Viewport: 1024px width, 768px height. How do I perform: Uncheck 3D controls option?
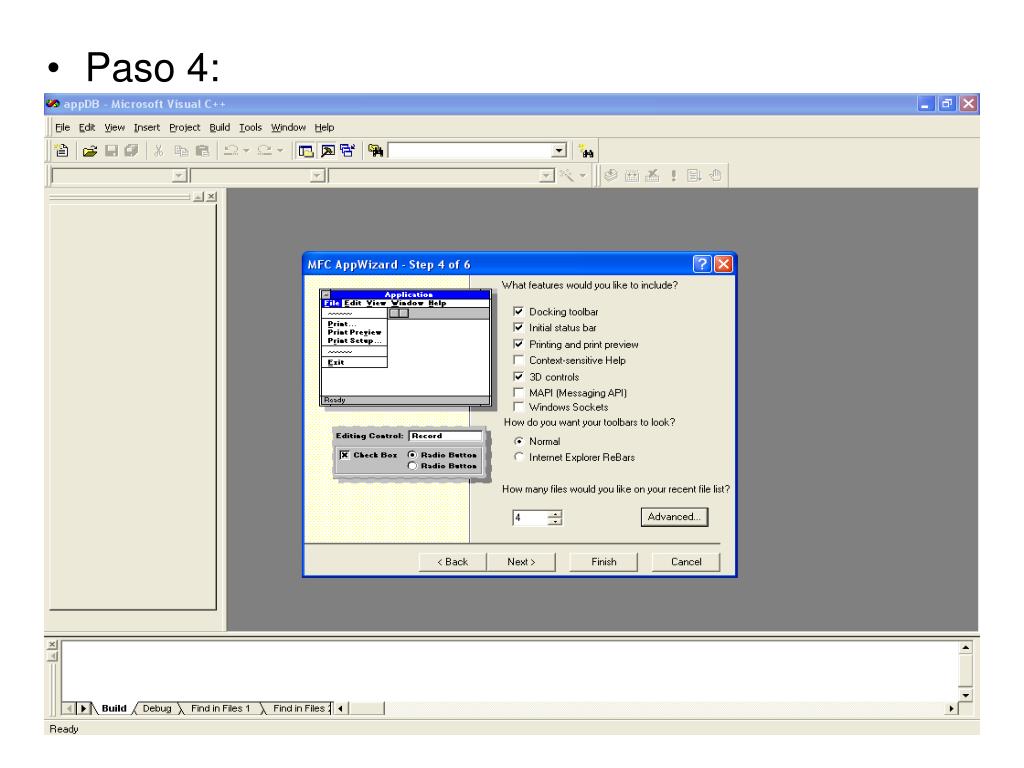(519, 377)
